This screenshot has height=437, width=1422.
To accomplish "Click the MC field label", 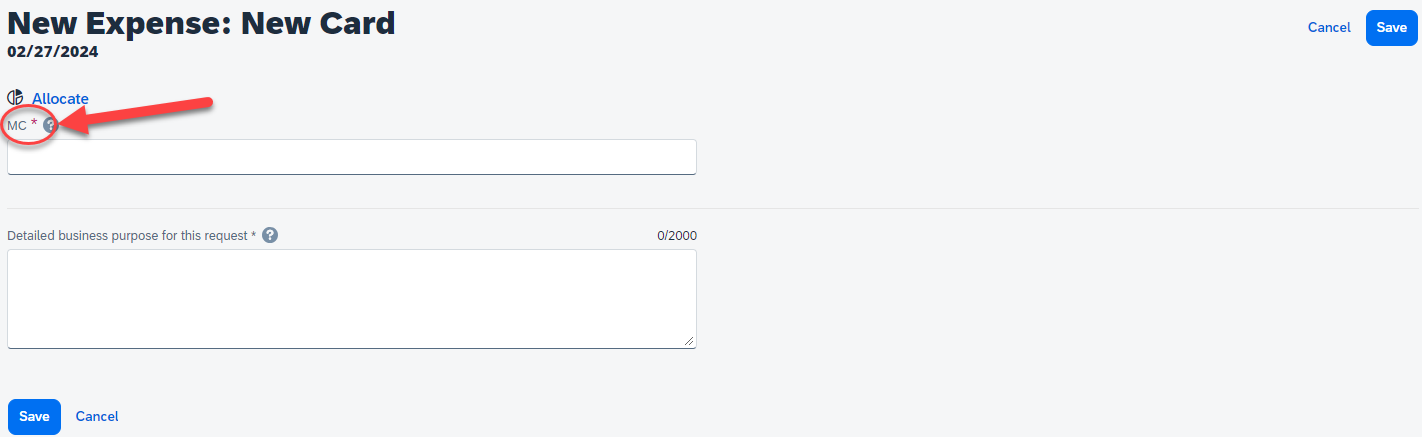I will tap(17, 125).
